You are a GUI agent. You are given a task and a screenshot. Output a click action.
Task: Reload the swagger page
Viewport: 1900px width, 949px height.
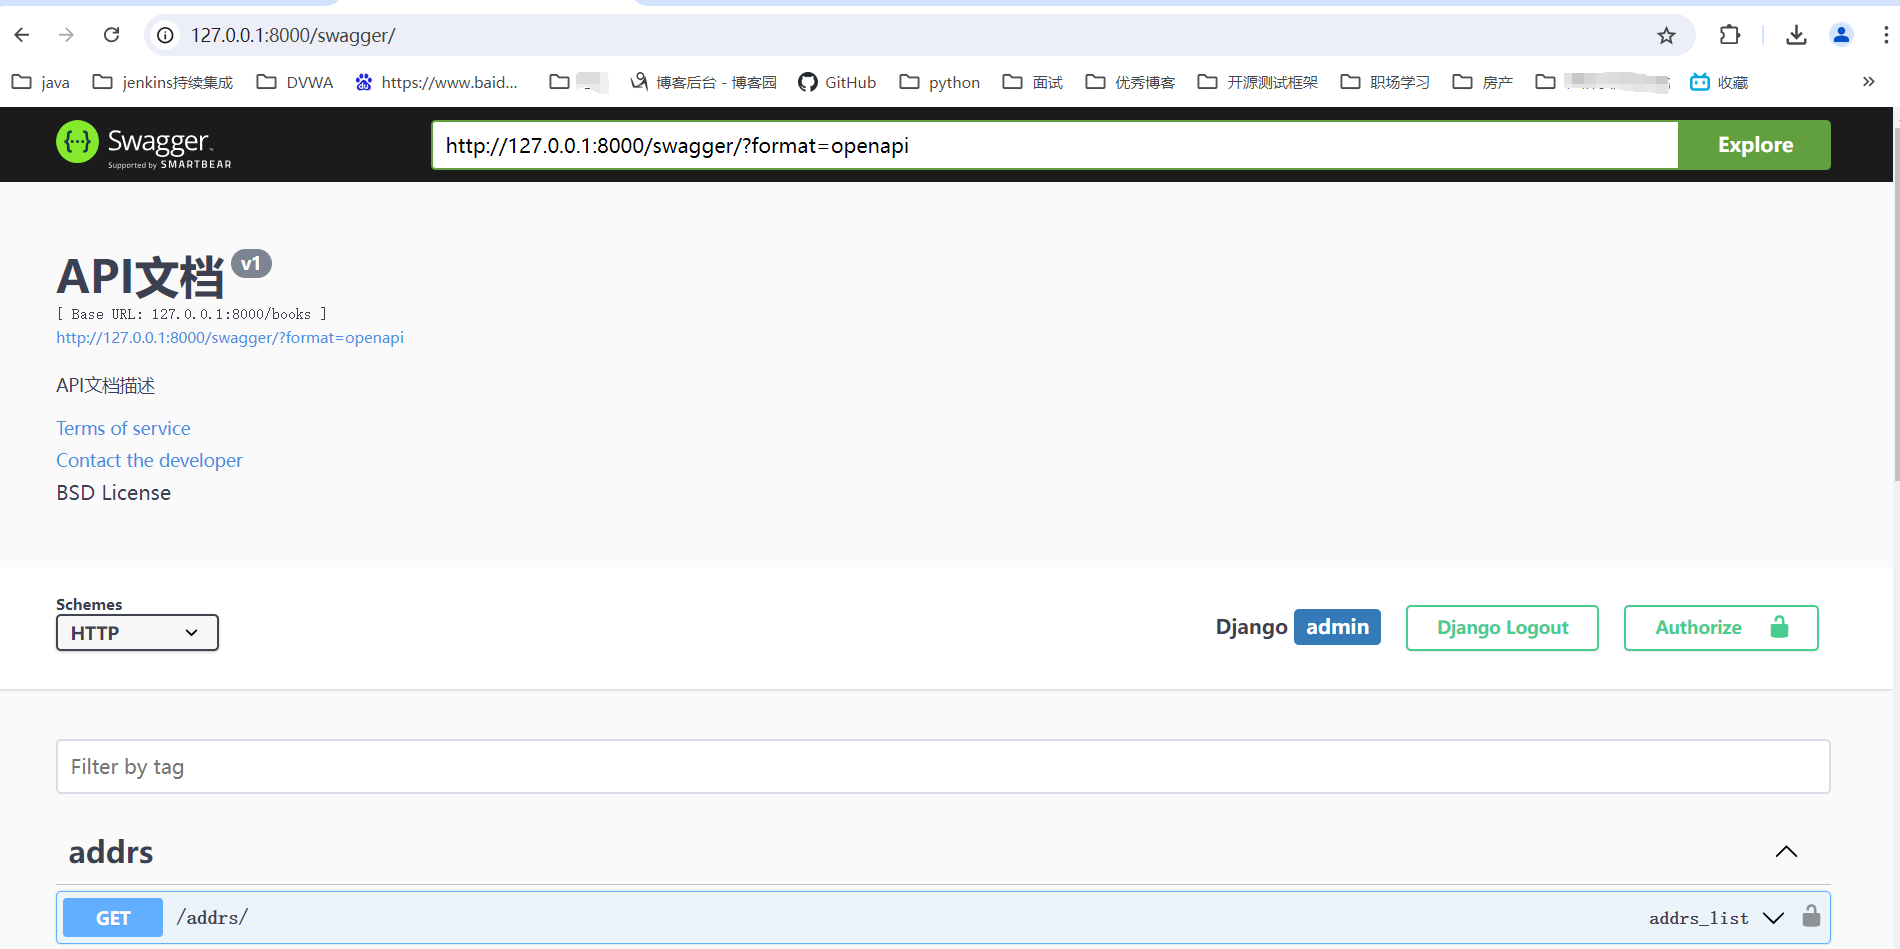[x=111, y=35]
